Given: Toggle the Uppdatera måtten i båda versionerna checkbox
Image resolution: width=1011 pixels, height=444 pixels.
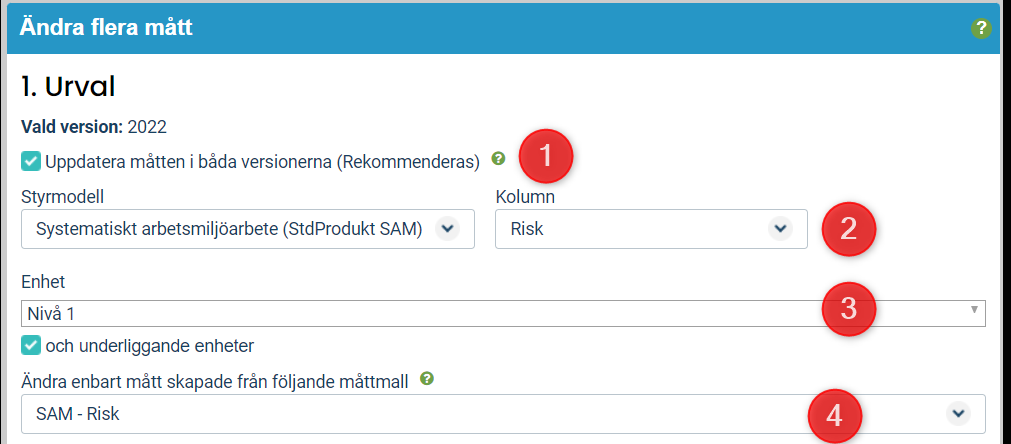Looking at the screenshot, I should pos(30,161).
